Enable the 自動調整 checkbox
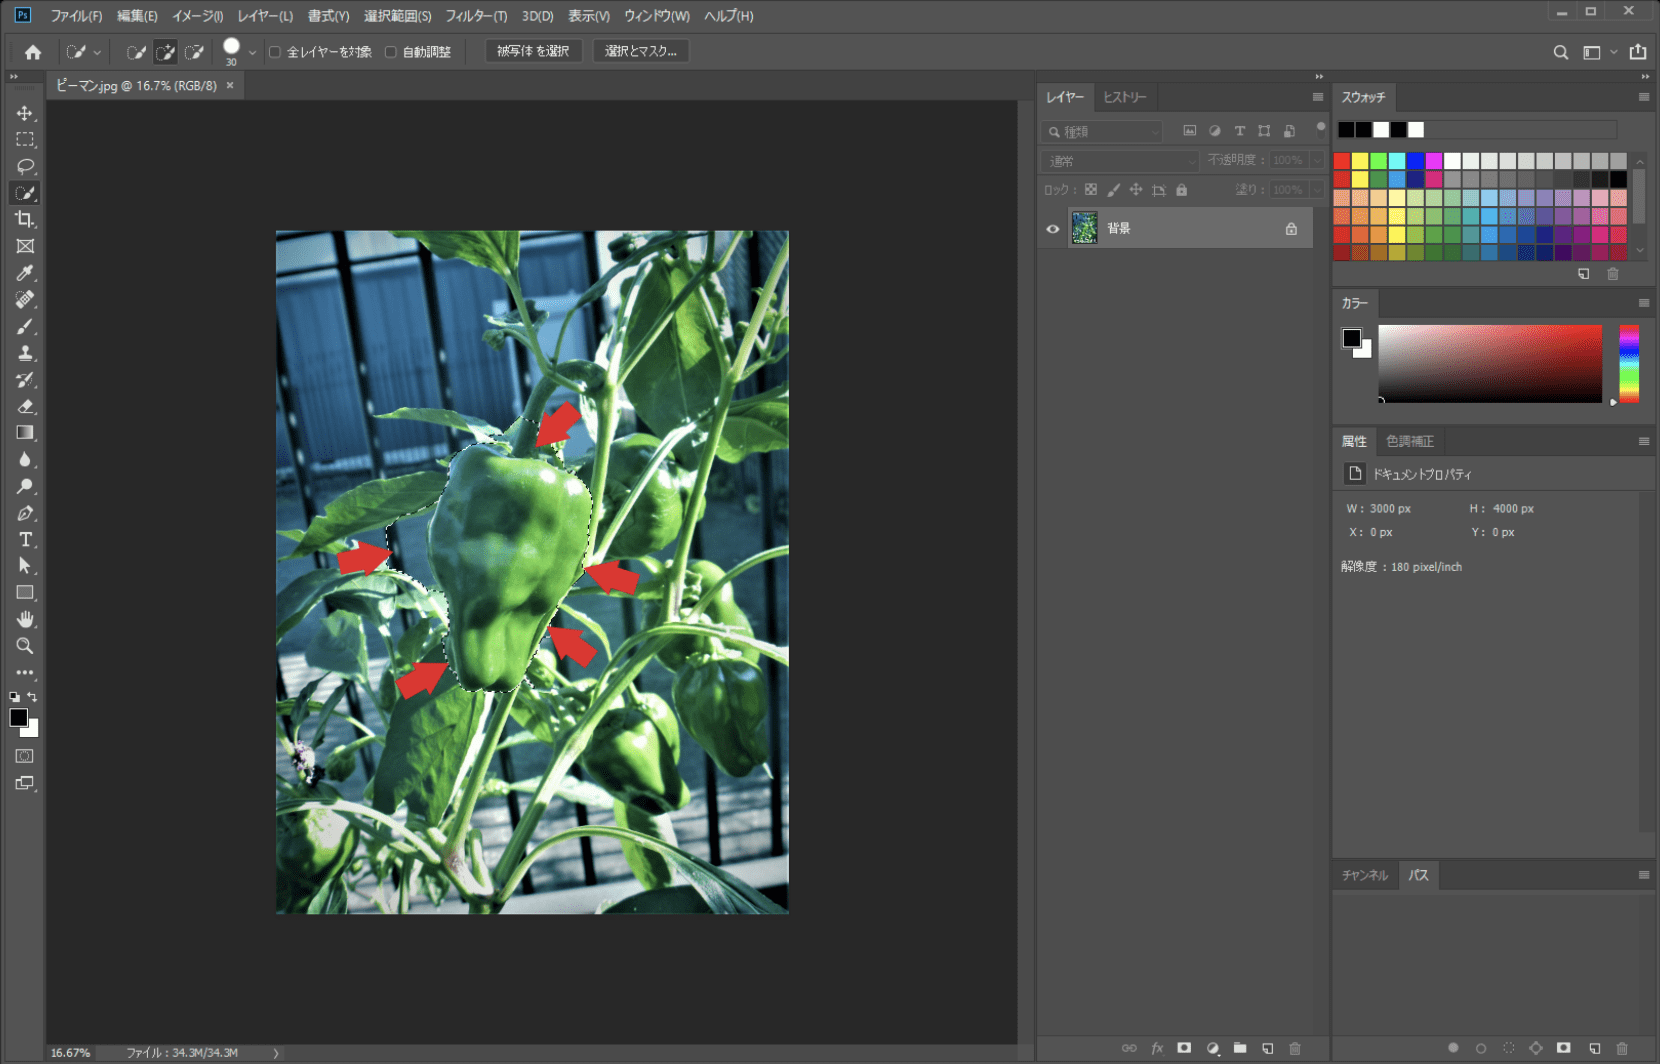The width and height of the screenshot is (1660, 1064). pos(391,52)
